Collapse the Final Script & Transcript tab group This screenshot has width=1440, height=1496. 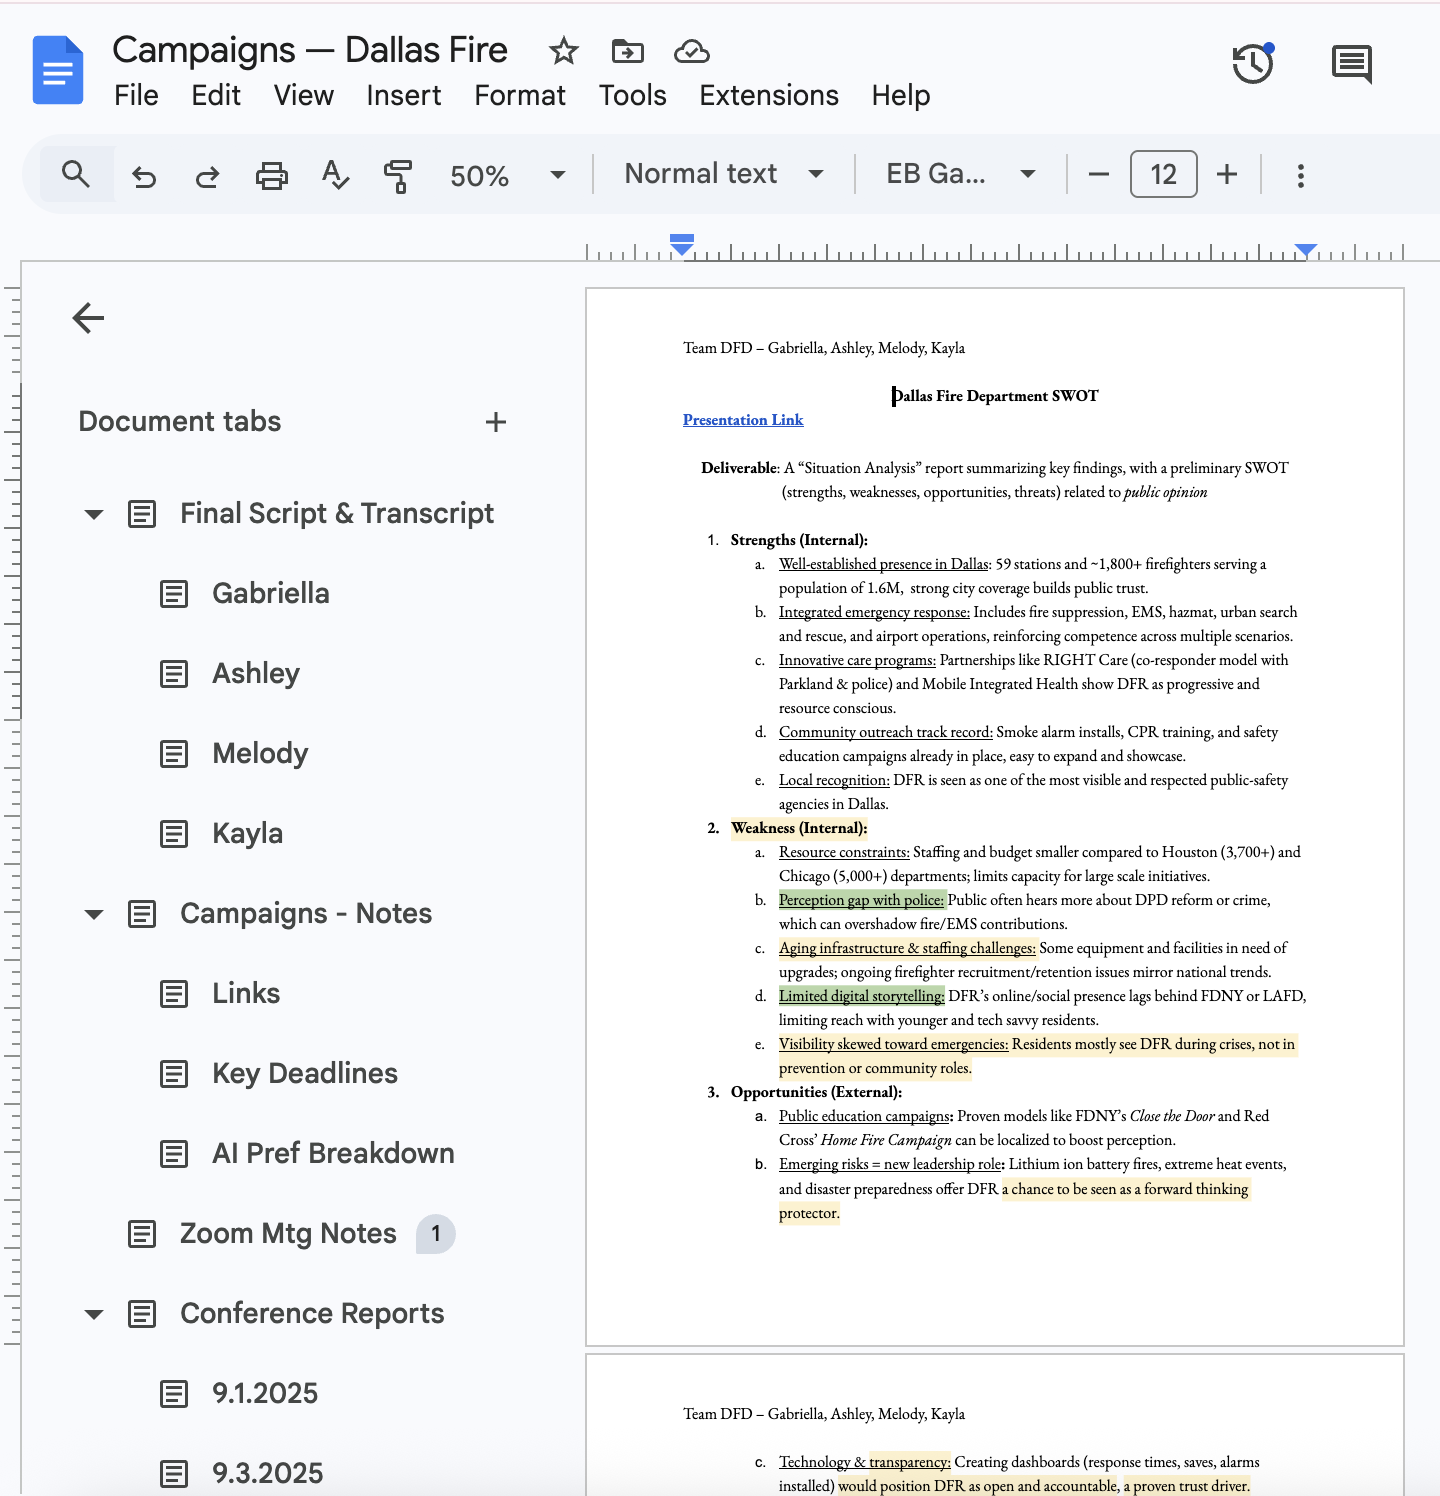point(94,514)
